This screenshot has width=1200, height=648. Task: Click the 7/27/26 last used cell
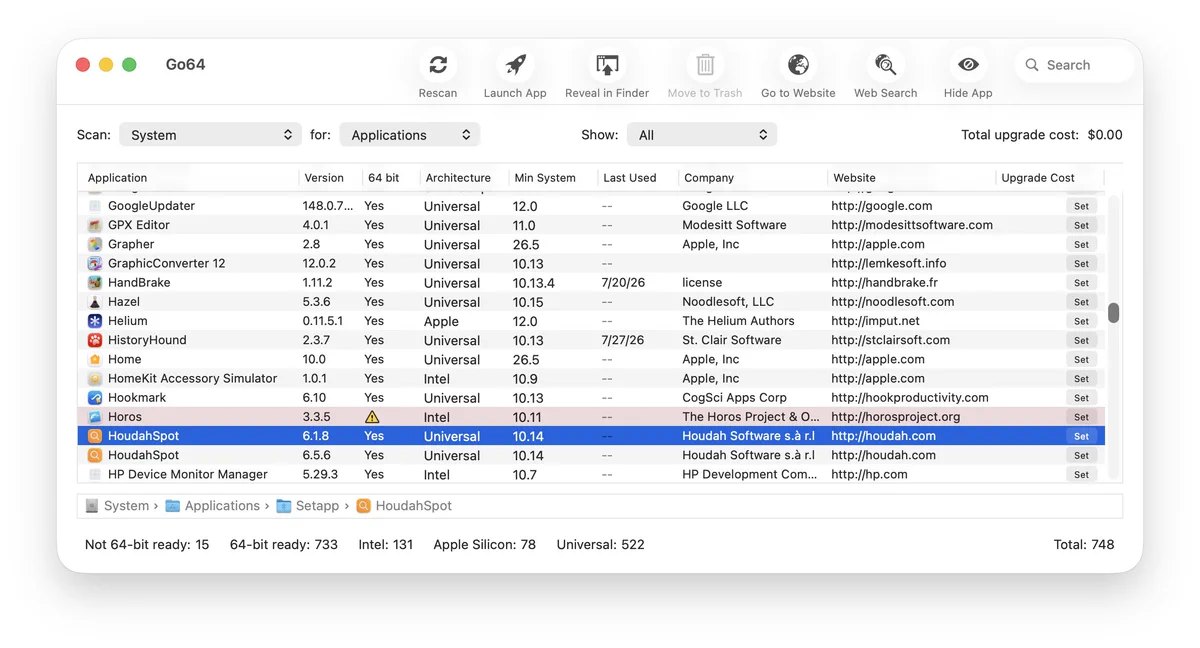[623, 340]
